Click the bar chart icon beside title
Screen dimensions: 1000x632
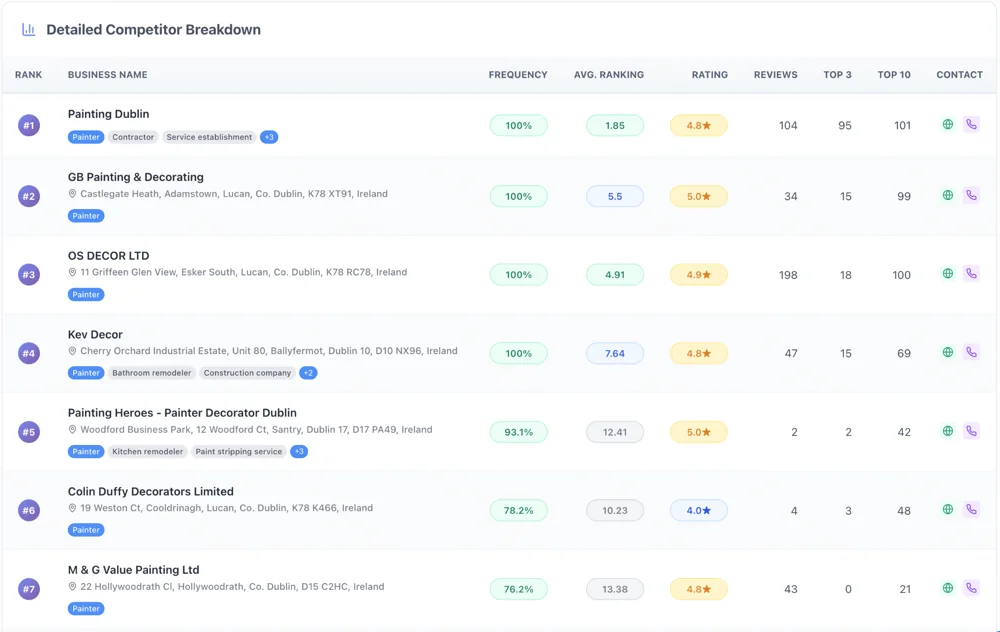click(x=29, y=30)
